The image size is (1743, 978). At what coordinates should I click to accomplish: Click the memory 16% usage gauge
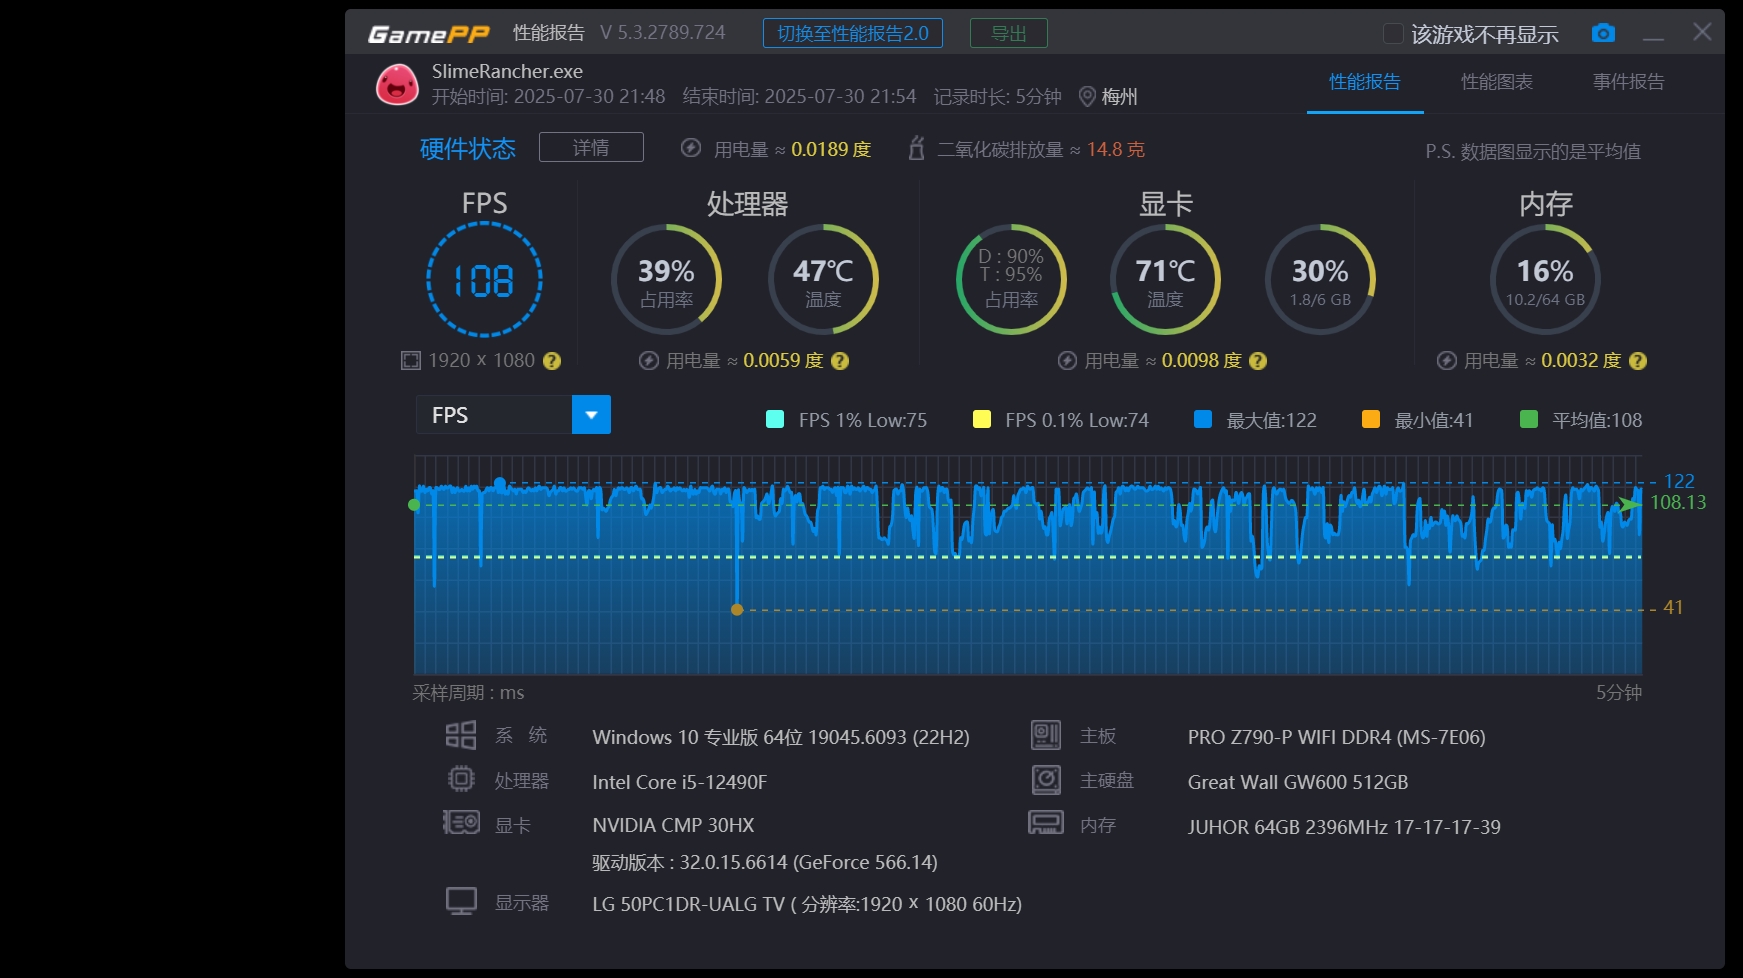click(x=1545, y=279)
